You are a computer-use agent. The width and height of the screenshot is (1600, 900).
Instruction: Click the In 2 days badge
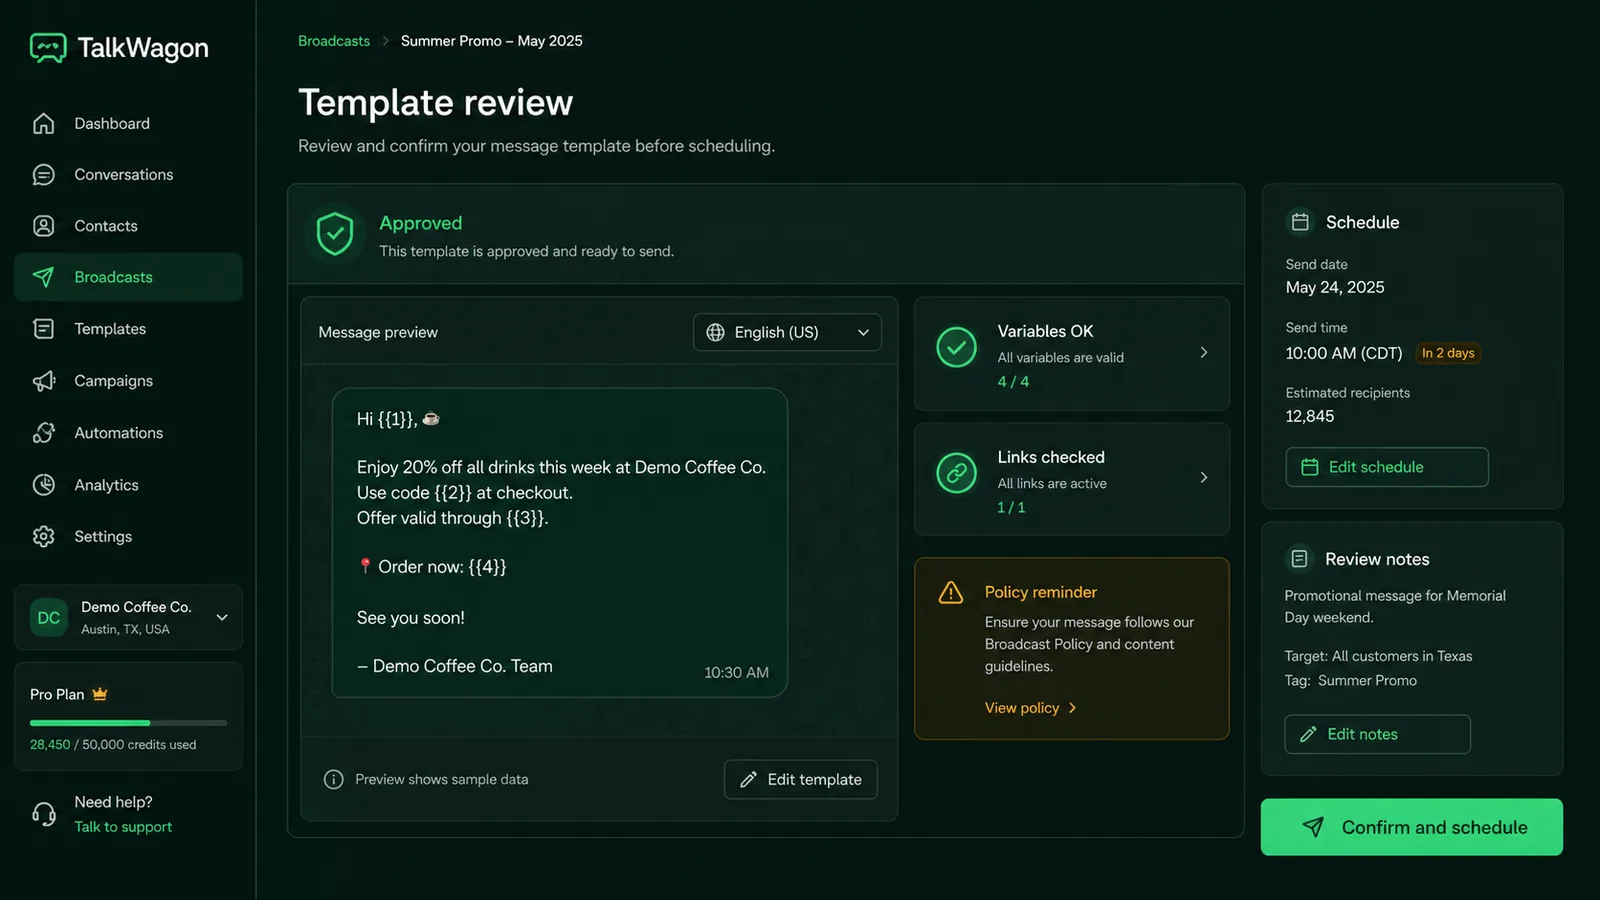[x=1448, y=353]
